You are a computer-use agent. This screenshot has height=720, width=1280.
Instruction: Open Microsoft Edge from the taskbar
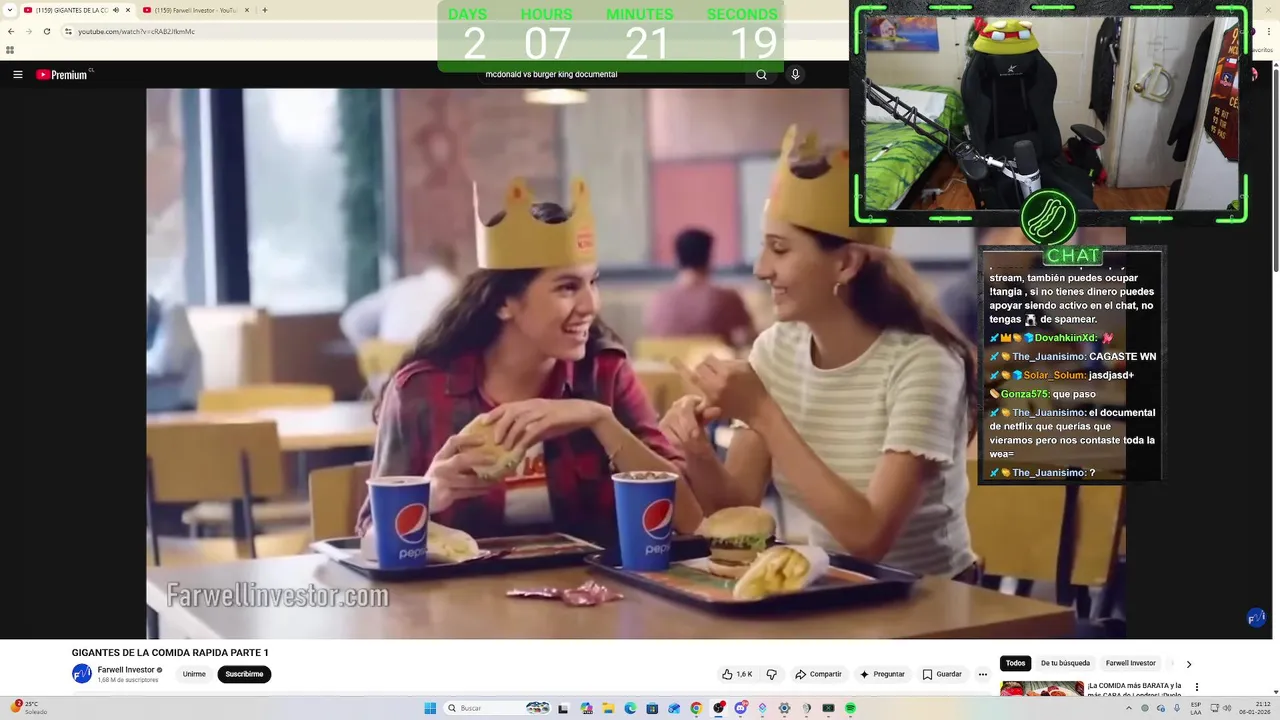[x=630, y=708]
